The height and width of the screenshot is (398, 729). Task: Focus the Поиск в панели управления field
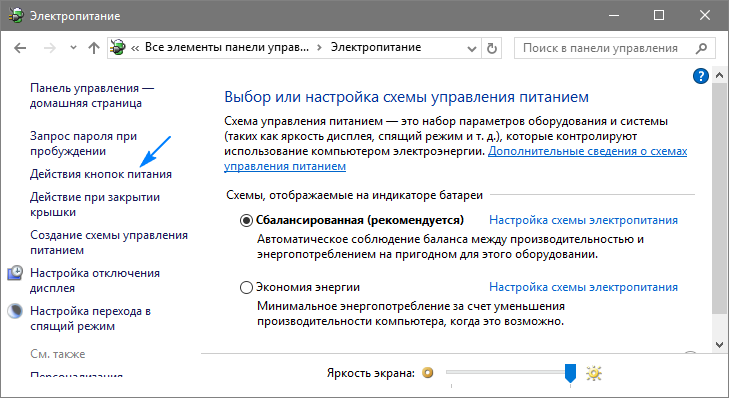(615, 48)
